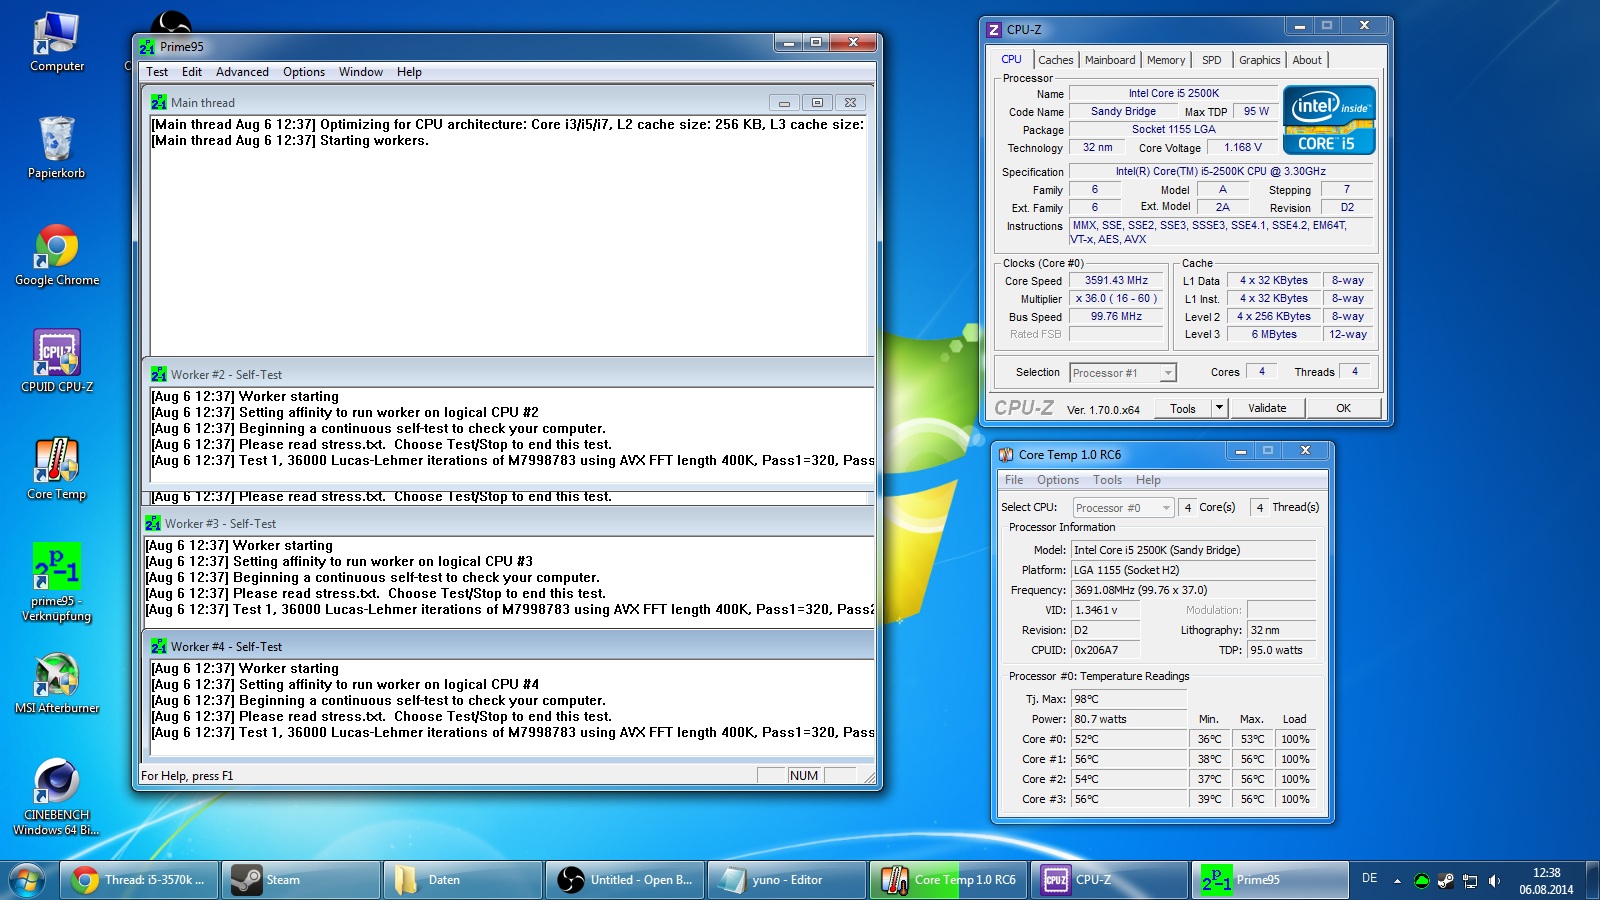Open the File menu in Core Temp
1600x900 pixels.
point(1014,480)
